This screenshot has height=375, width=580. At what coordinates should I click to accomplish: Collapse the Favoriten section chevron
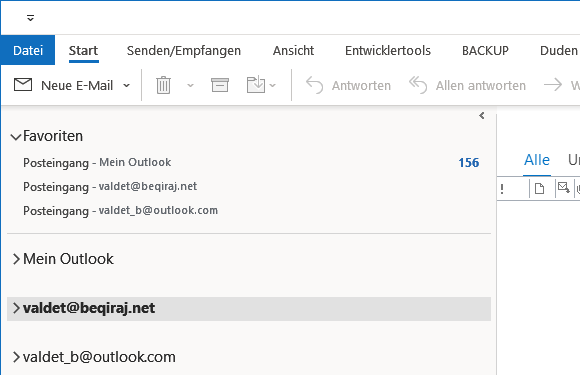pyautogui.click(x=16, y=137)
